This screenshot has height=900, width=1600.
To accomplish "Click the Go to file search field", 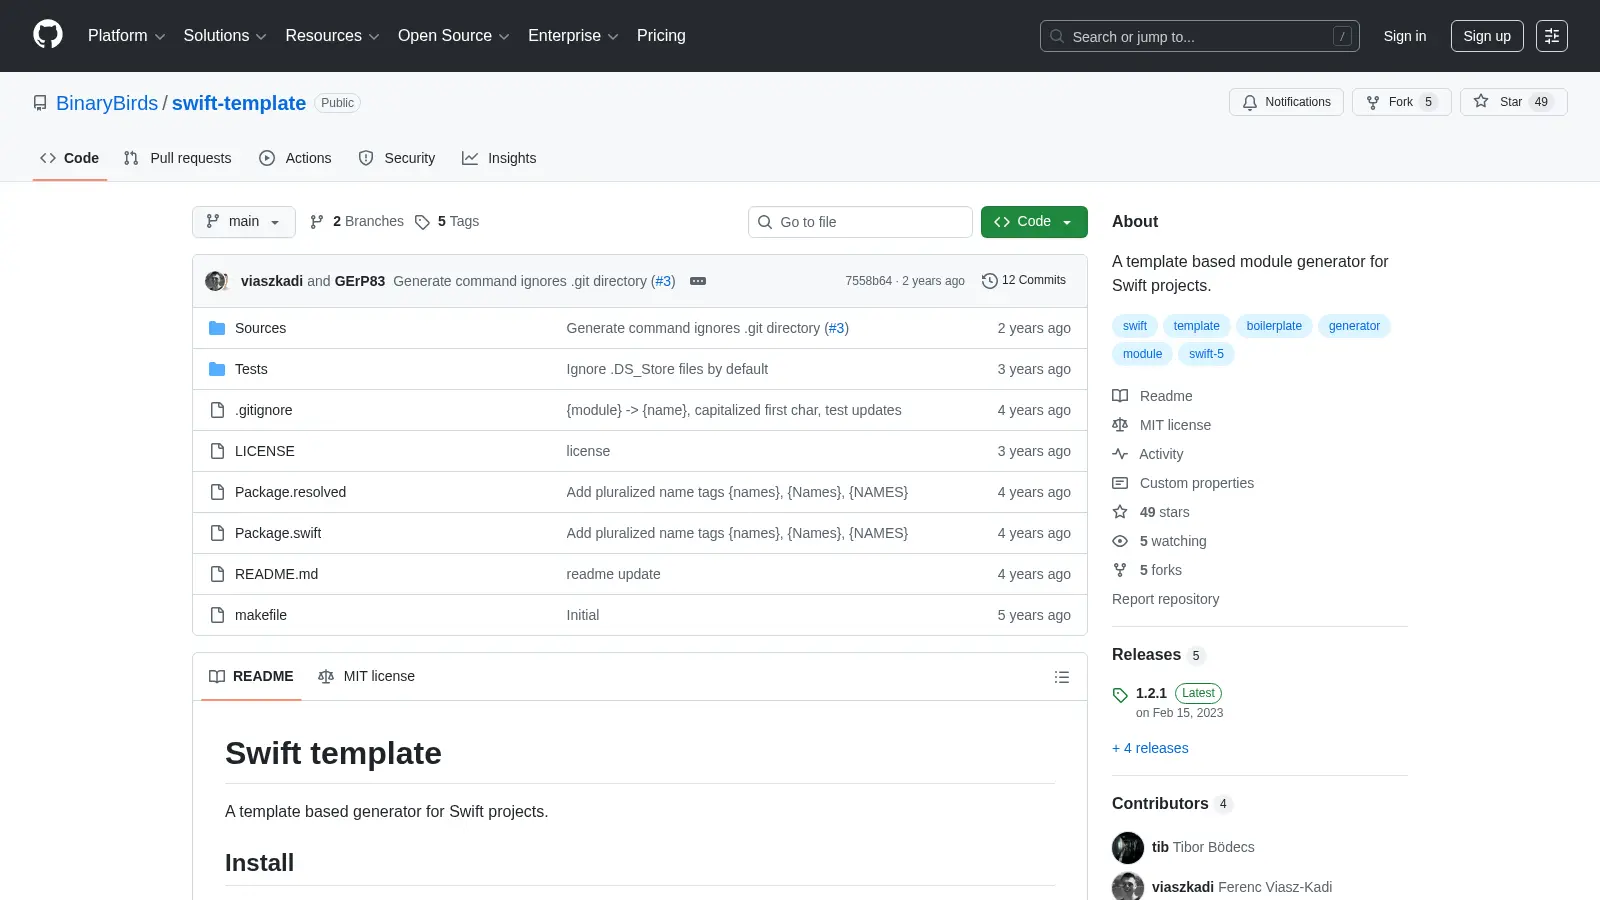I will point(860,222).
